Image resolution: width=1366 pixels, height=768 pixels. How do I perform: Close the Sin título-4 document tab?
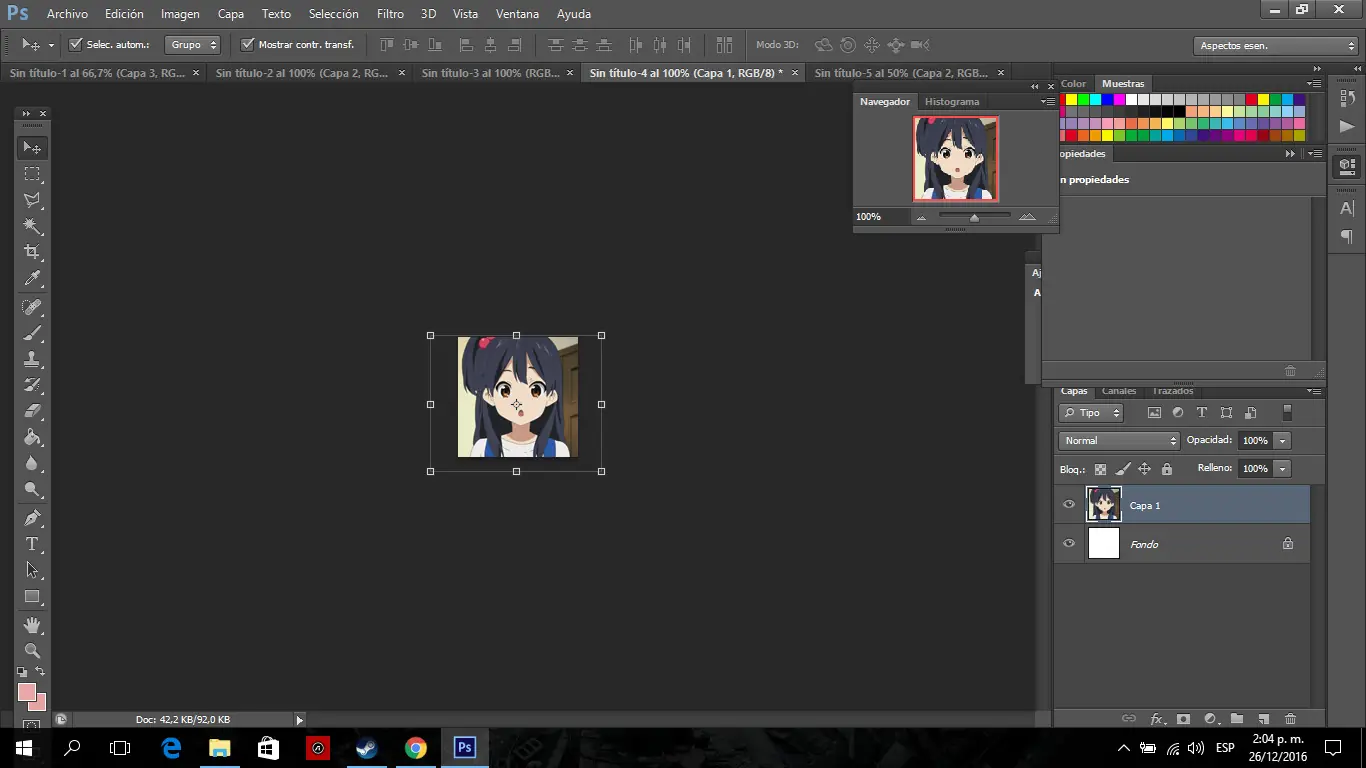click(x=795, y=73)
